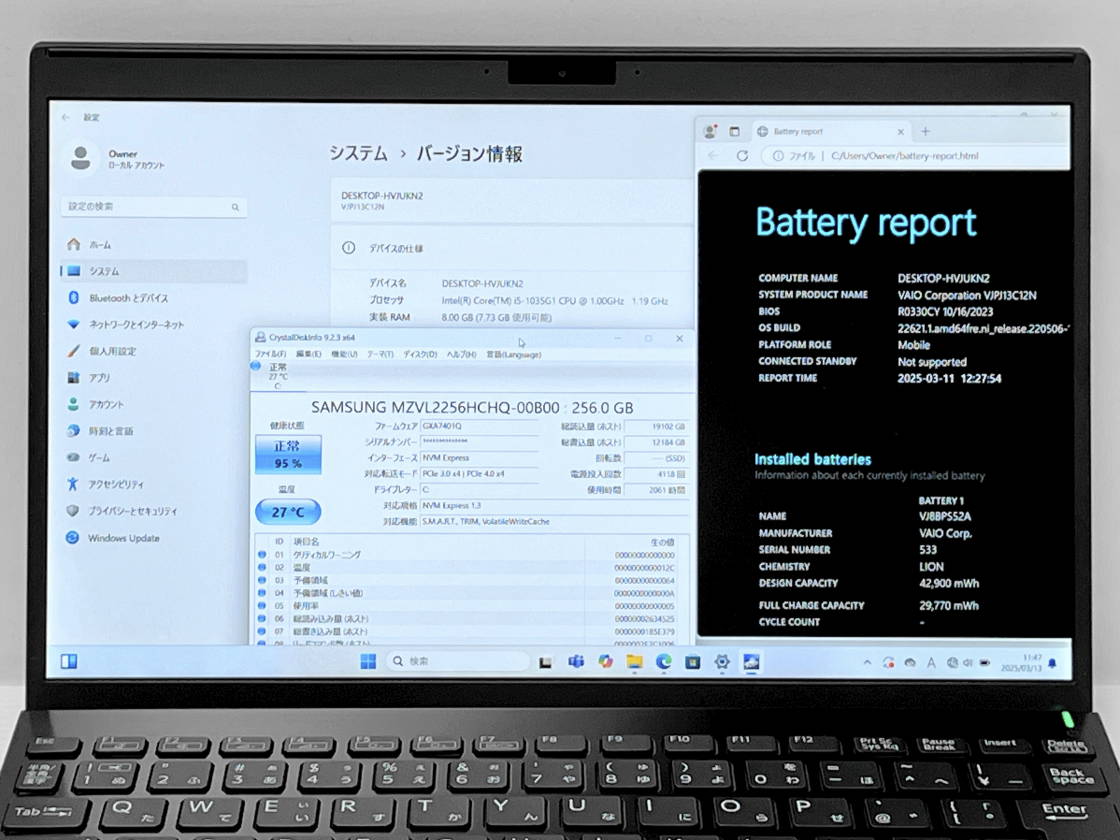Click the インターフェース value NVM Express
Screen dimensions: 1120x840
(479, 458)
